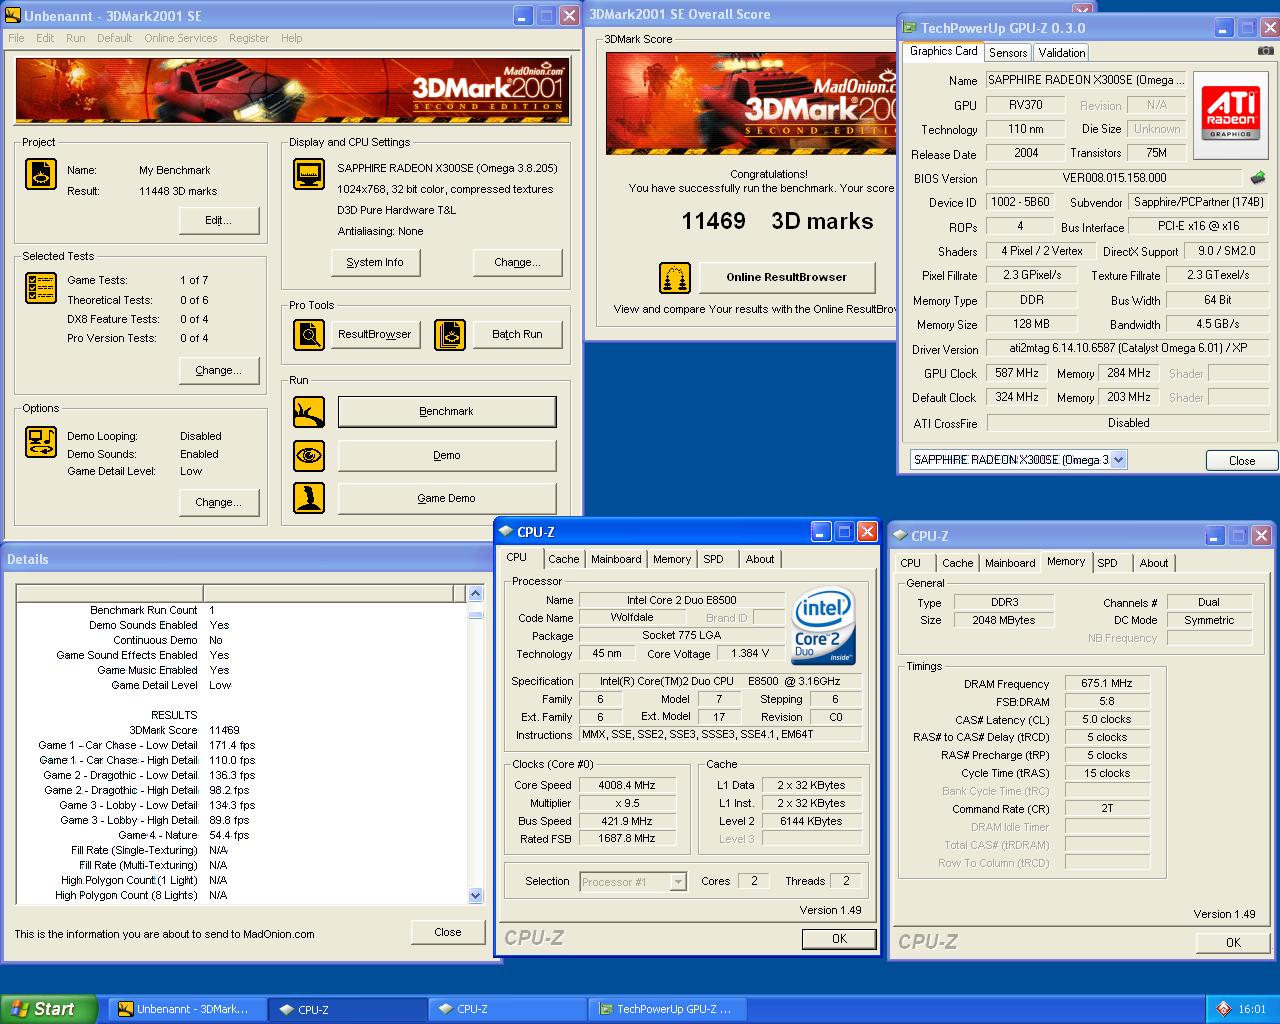Switch to Memory tab in left CPU-Z

pyautogui.click(x=671, y=559)
